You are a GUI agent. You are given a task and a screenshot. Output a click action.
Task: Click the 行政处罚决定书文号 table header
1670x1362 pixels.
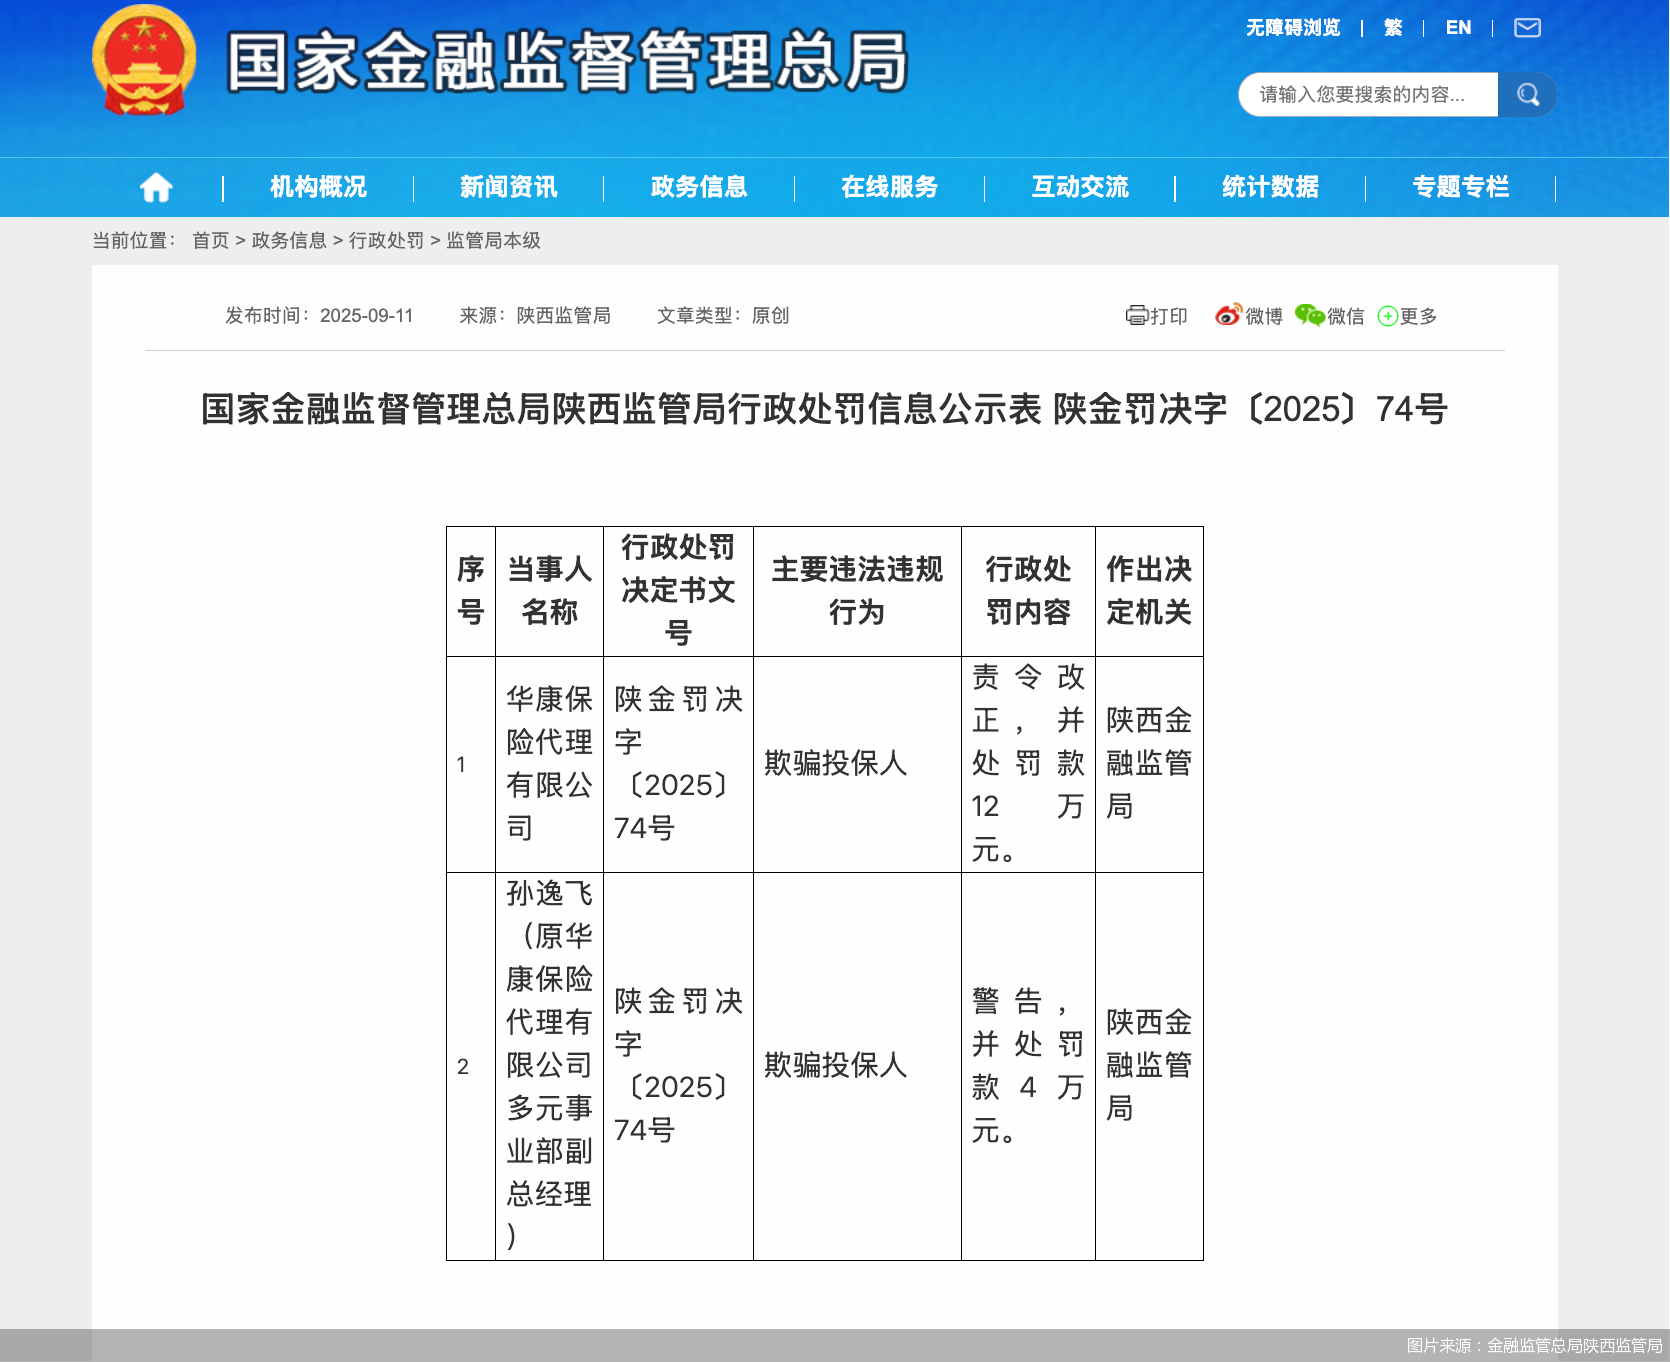point(678,591)
